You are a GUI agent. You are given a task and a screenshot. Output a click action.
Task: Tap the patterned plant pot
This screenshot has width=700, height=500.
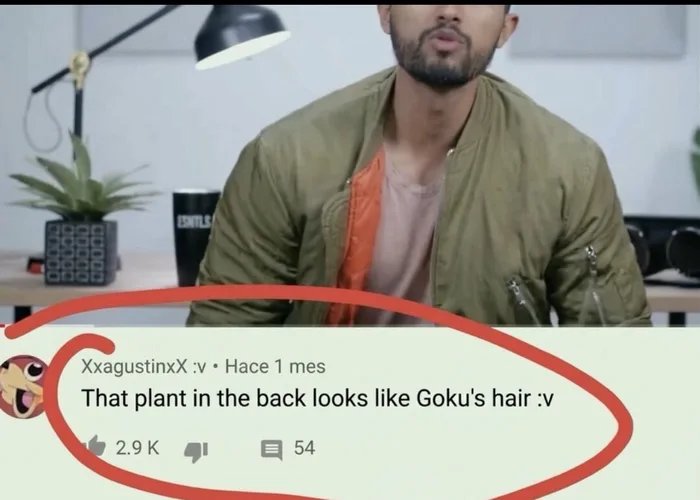click(81, 253)
